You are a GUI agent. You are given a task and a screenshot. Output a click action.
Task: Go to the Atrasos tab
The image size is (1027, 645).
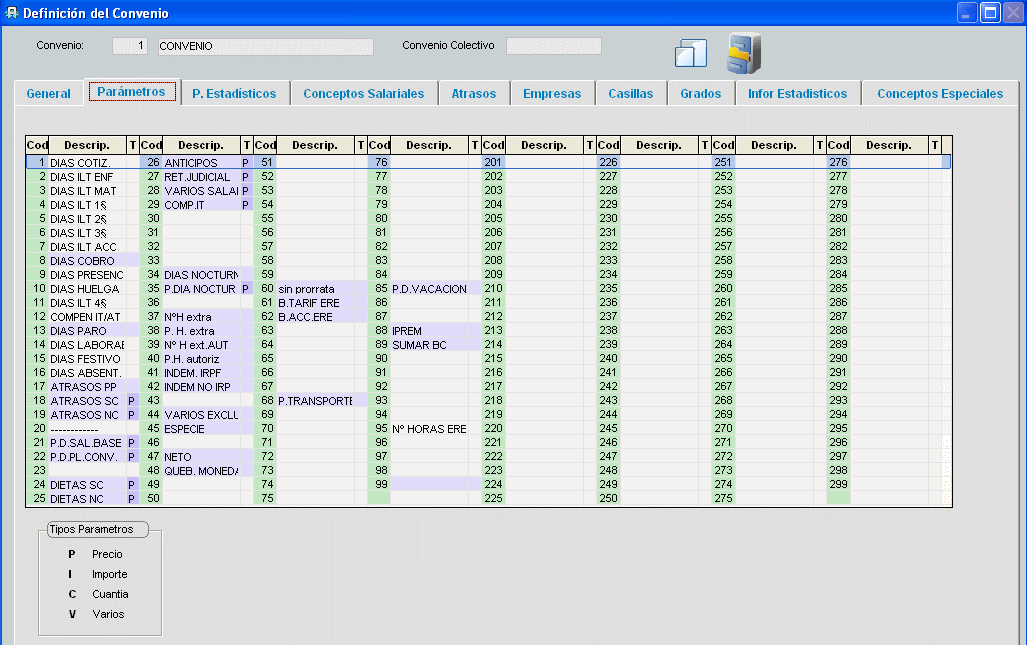(x=474, y=93)
